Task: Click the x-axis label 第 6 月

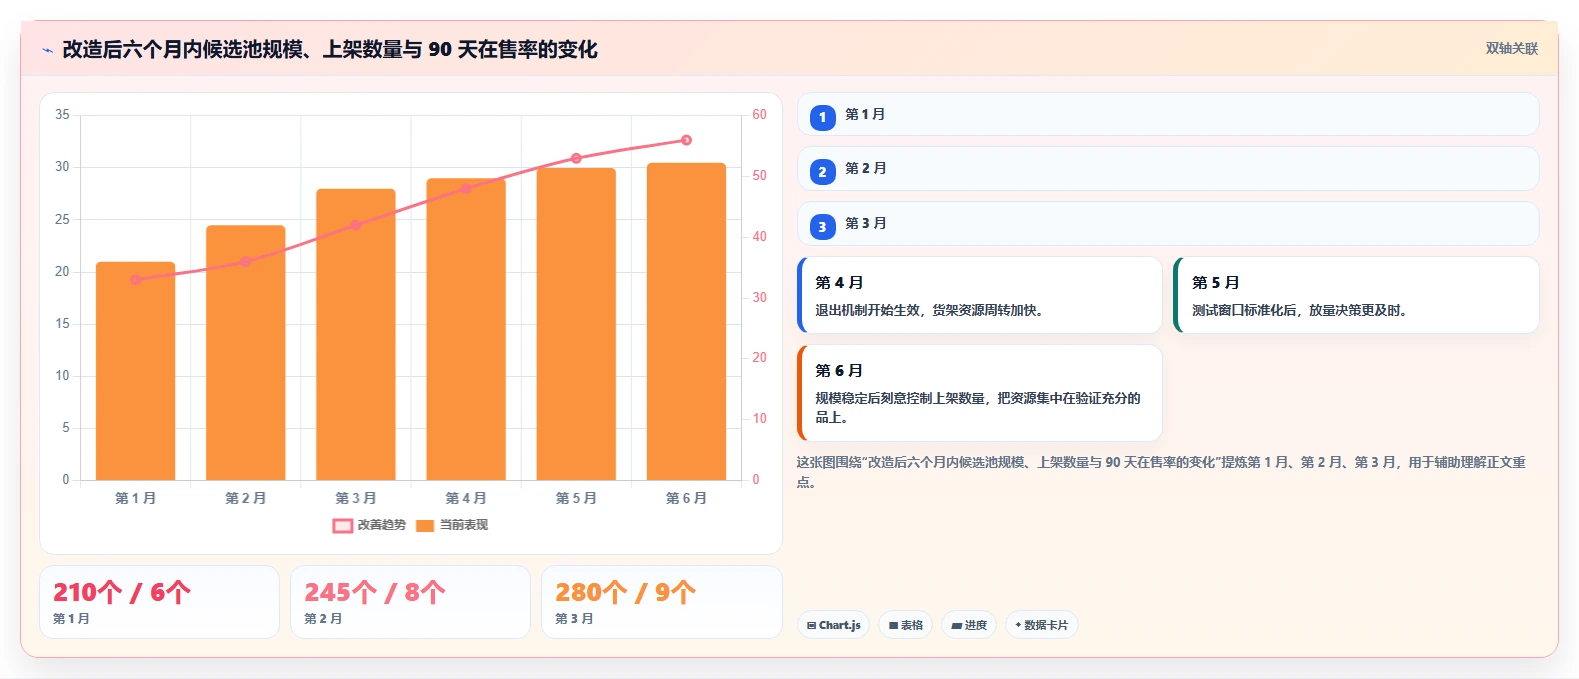Action: 686,498
